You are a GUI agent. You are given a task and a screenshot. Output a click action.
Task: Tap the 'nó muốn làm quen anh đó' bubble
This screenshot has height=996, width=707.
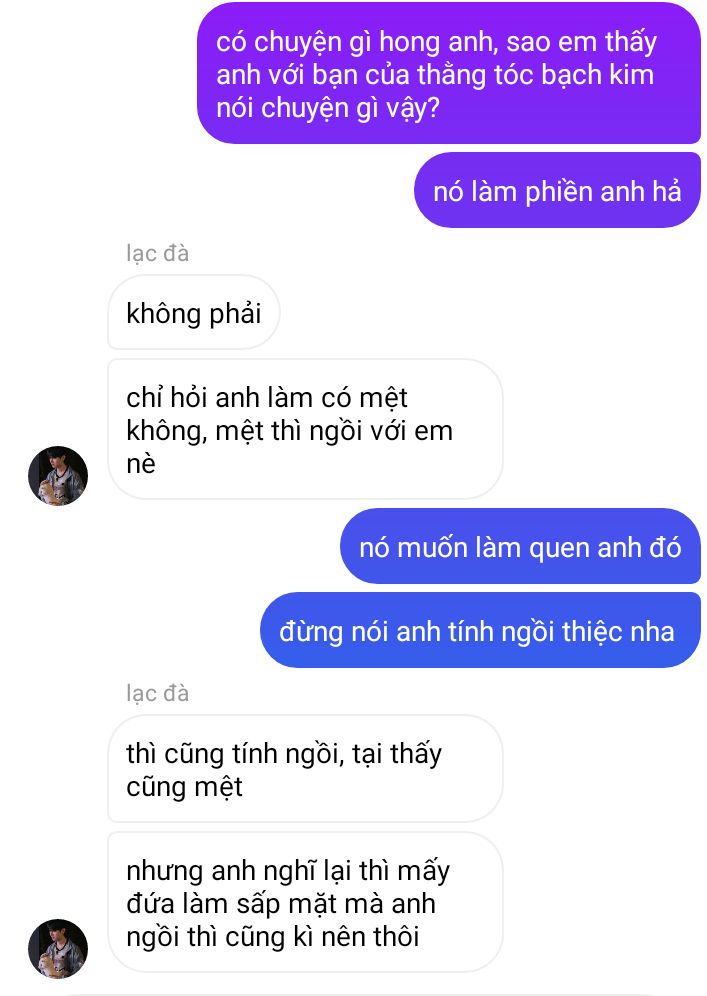tap(520, 546)
